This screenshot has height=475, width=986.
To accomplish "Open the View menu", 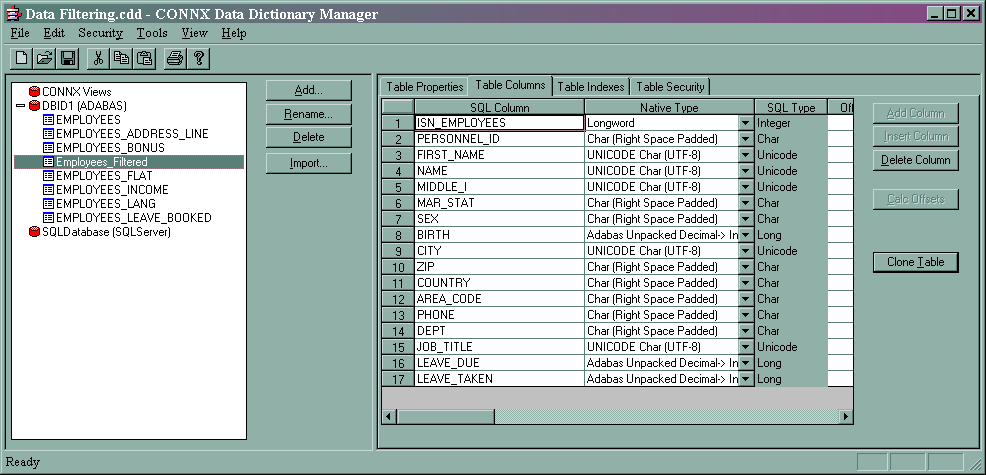I will (194, 33).
